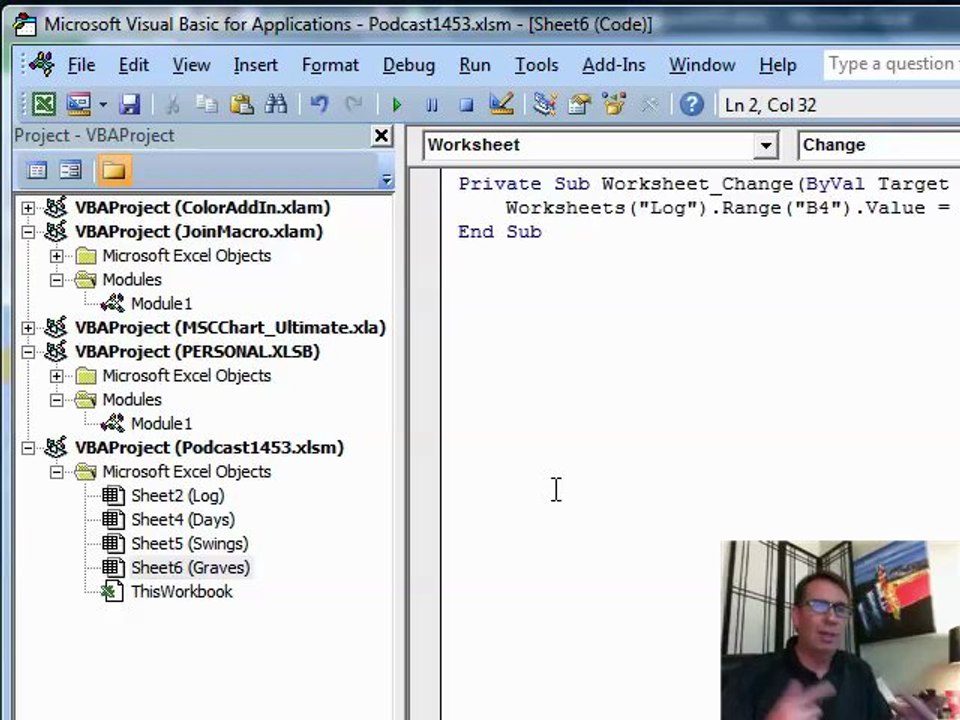Image resolution: width=960 pixels, height=720 pixels.
Task: Open the Tools menu
Action: pos(536,65)
